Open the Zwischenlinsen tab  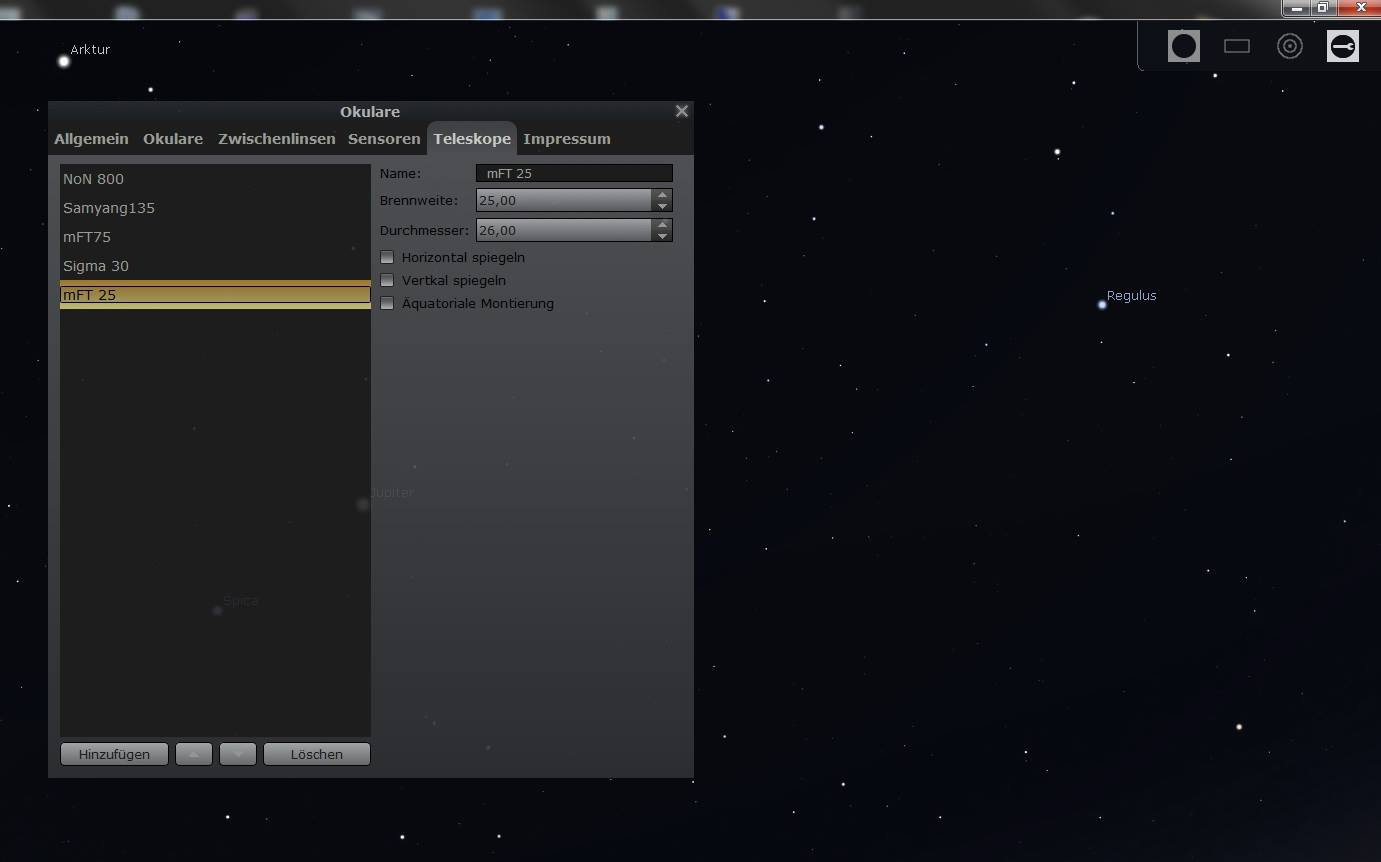pyautogui.click(x=276, y=139)
